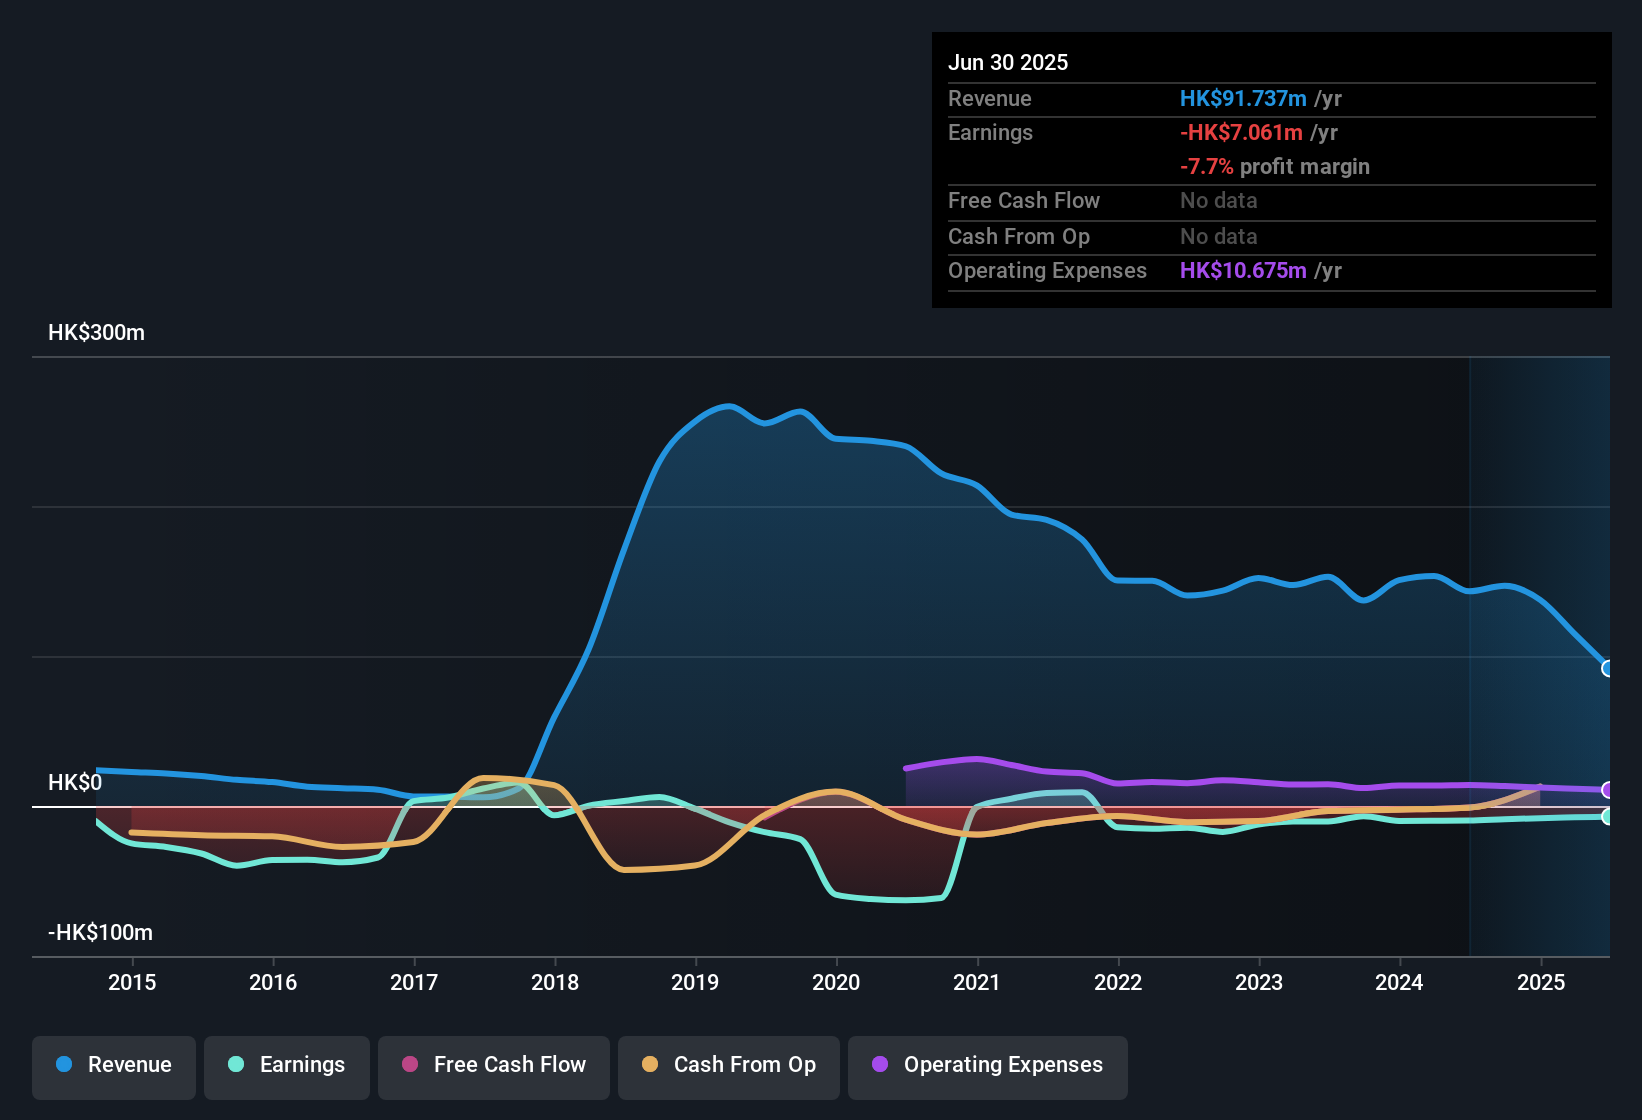
Task: Select the Earnings endpoint marker on the chart
Action: click(1608, 817)
